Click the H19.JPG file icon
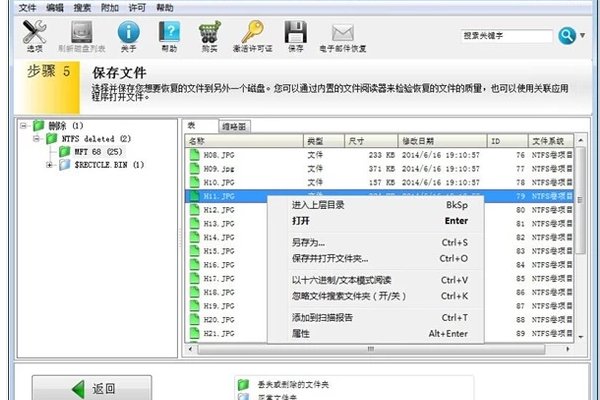 point(195,306)
